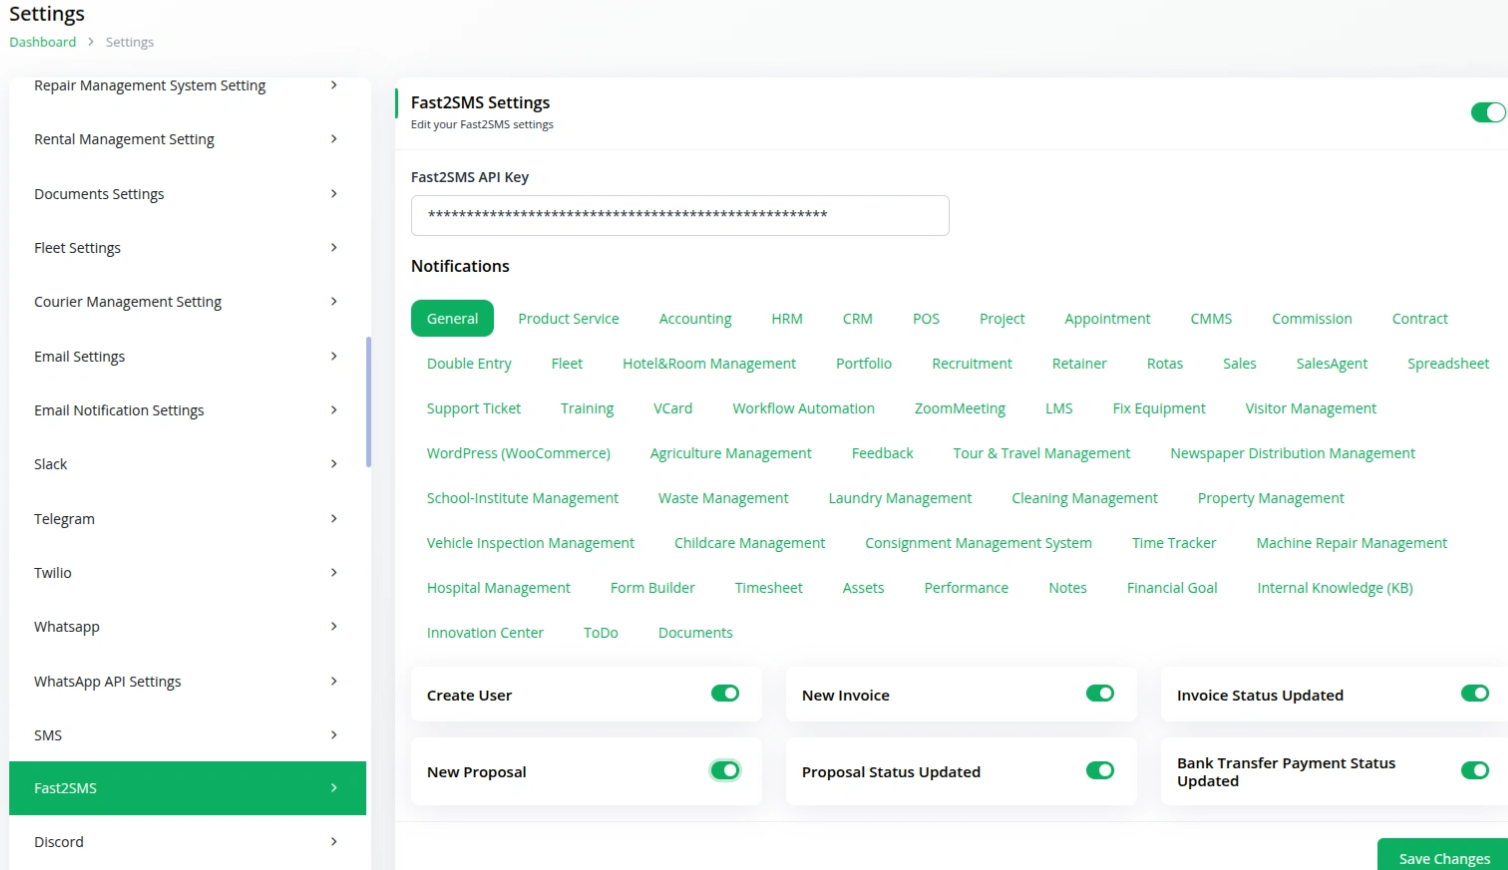The image size is (1508, 870).
Task: Switch to the Recruitment tab
Action: click(972, 363)
